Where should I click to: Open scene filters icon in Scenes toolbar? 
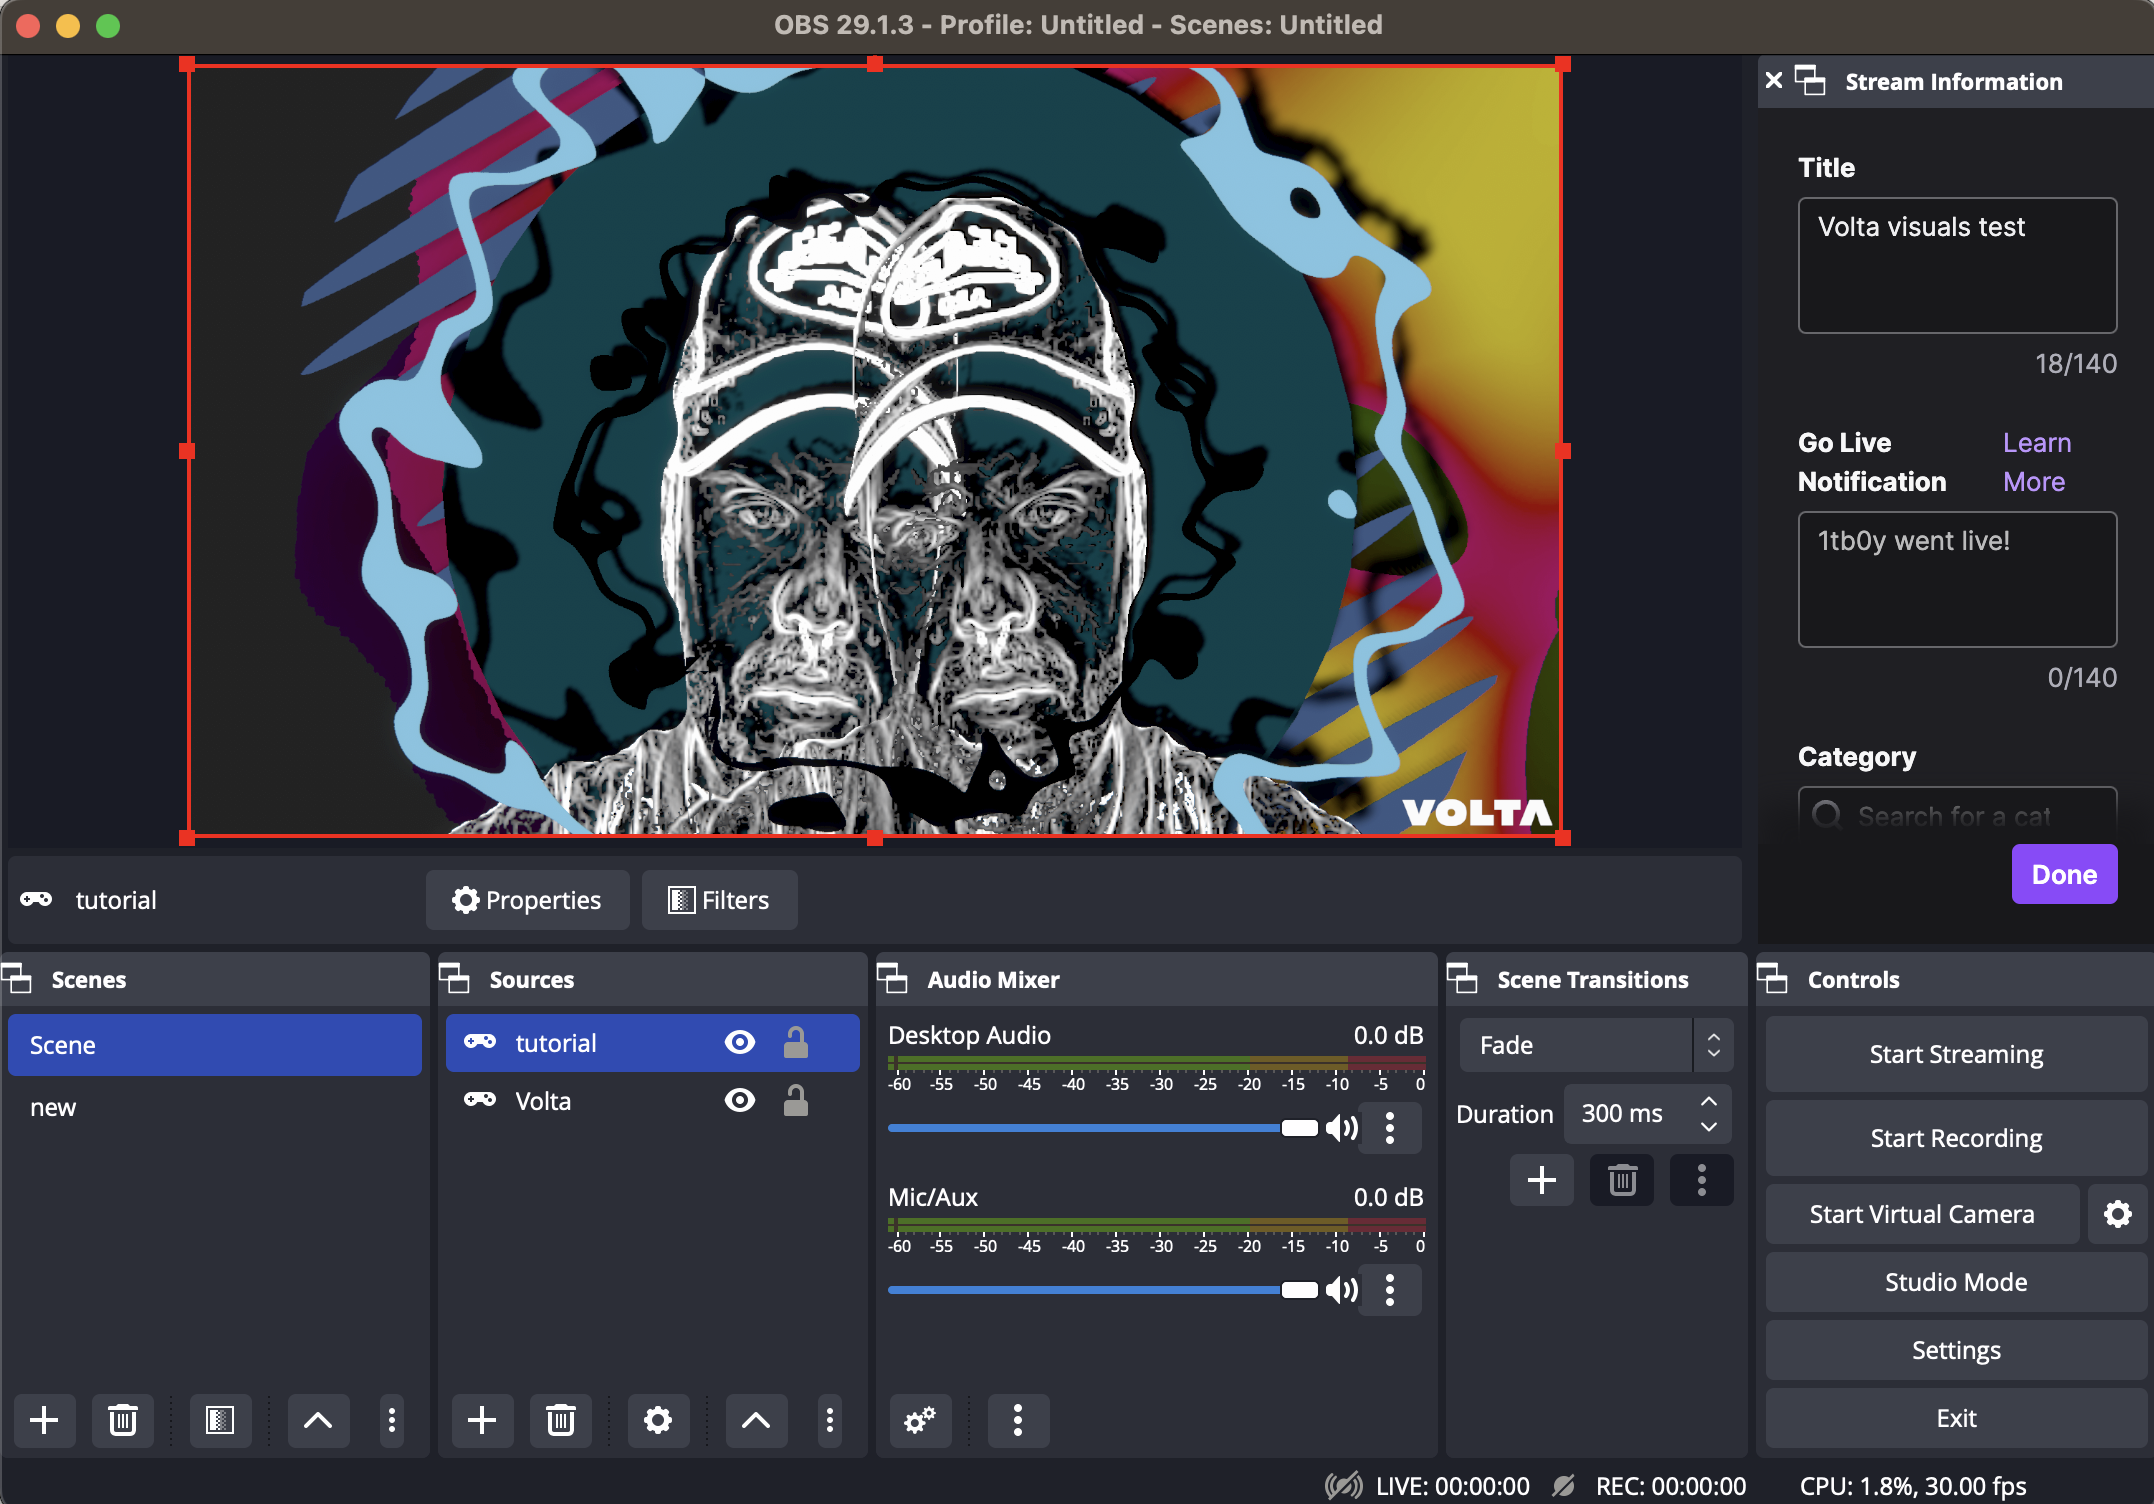[x=220, y=1420]
